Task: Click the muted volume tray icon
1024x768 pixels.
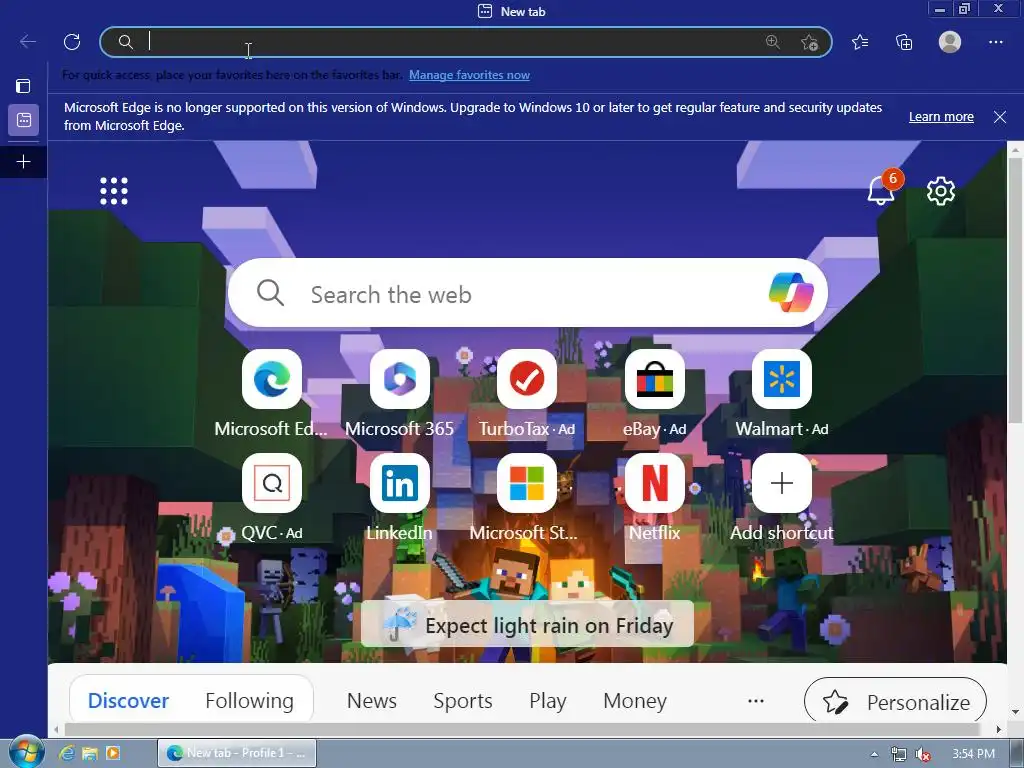Action: click(x=923, y=754)
